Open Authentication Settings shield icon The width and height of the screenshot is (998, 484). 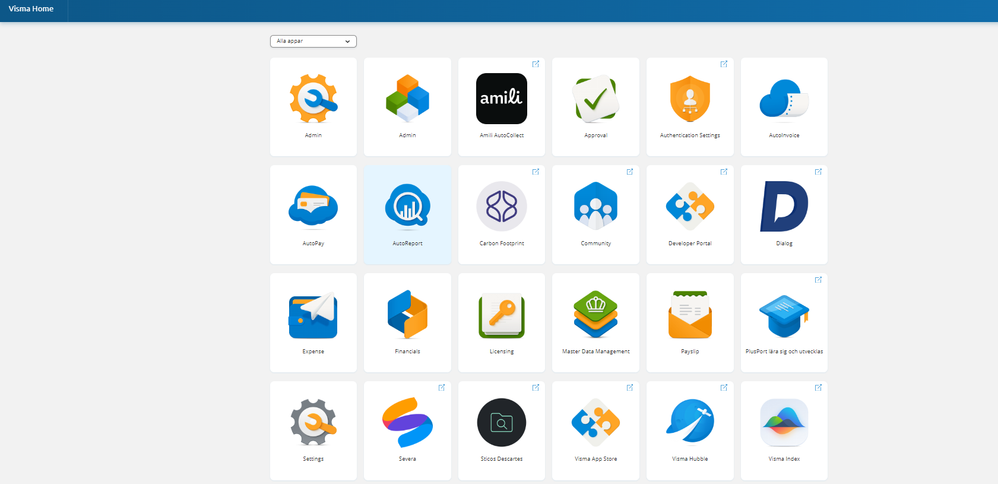(x=690, y=99)
